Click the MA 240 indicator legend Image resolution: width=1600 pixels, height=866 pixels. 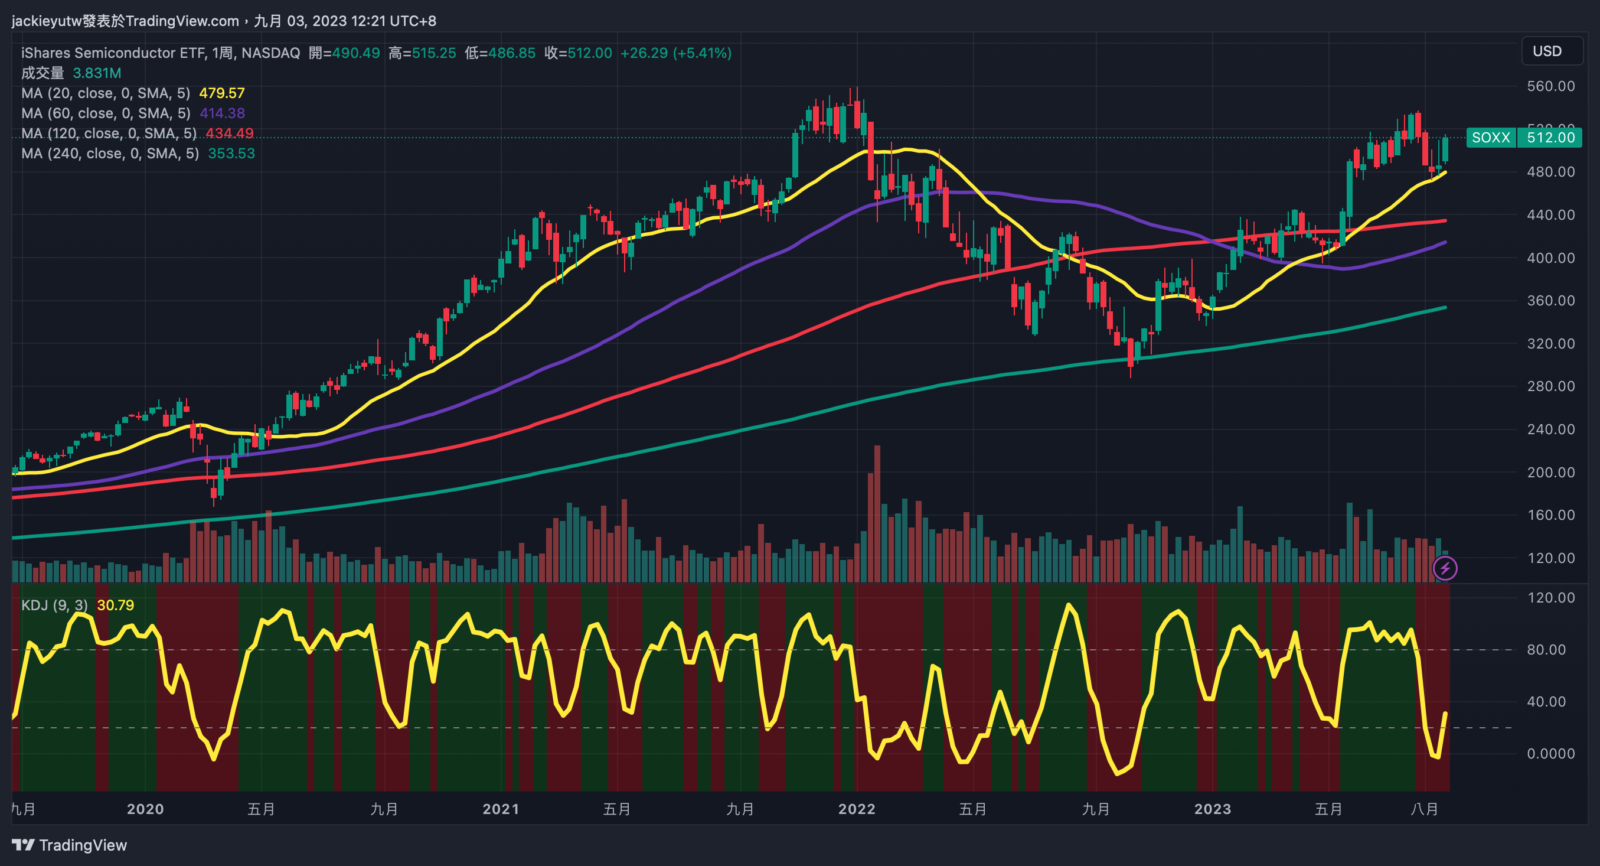pyautogui.click(x=109, y=153)
